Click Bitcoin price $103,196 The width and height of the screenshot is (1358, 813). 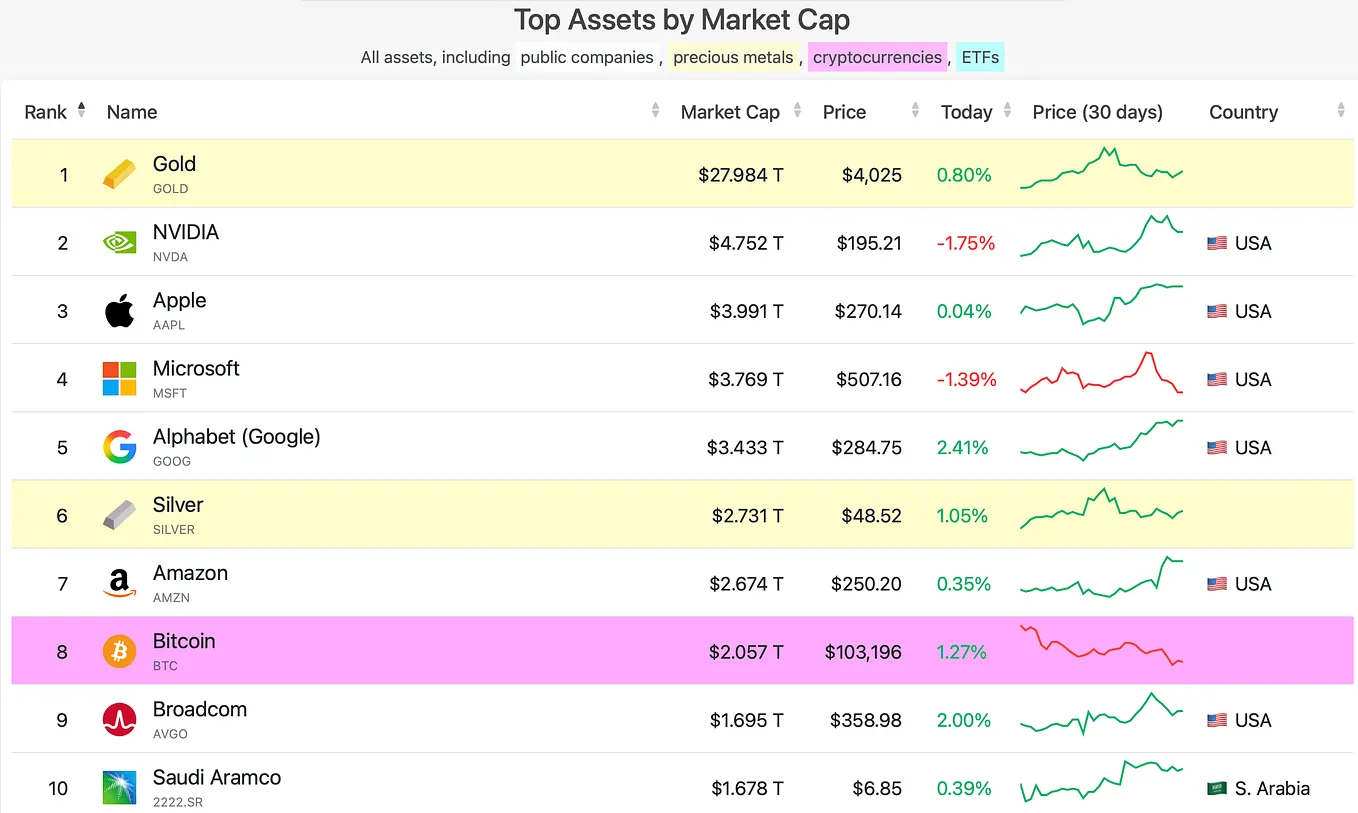(863, 652)
